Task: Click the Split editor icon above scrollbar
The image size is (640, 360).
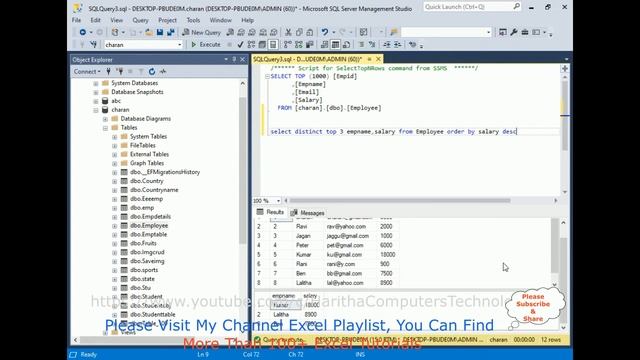Action: [565, 69]
